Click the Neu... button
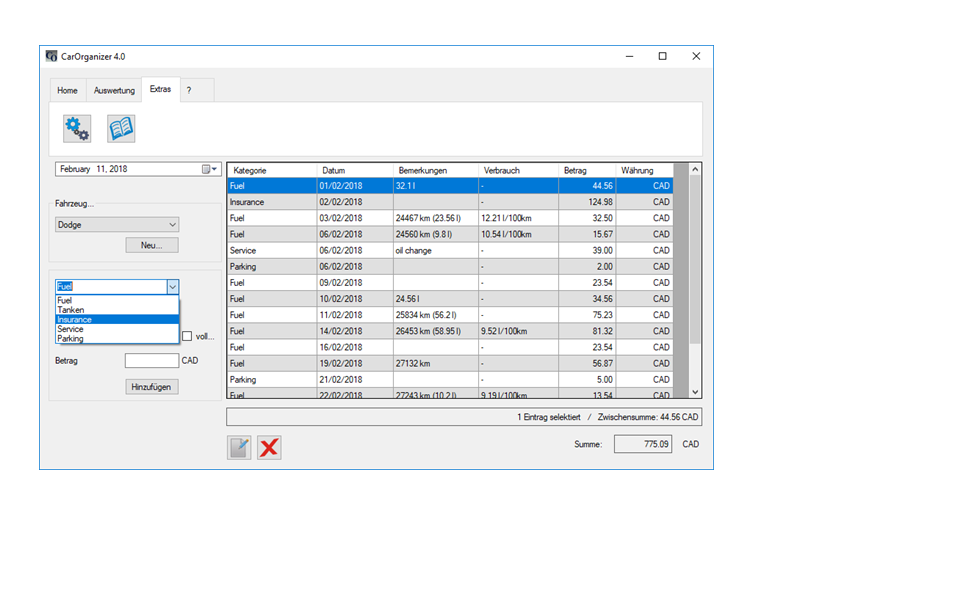The width and height of the screenshot is (960, 600). 152,245
